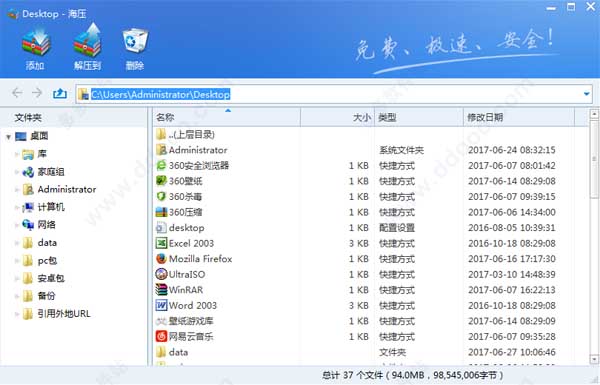The image size is (600, 385).
Task: Click the 删除 (Delete) recycle bin icon
Action: pyautogui.click(x=135, y=41)
